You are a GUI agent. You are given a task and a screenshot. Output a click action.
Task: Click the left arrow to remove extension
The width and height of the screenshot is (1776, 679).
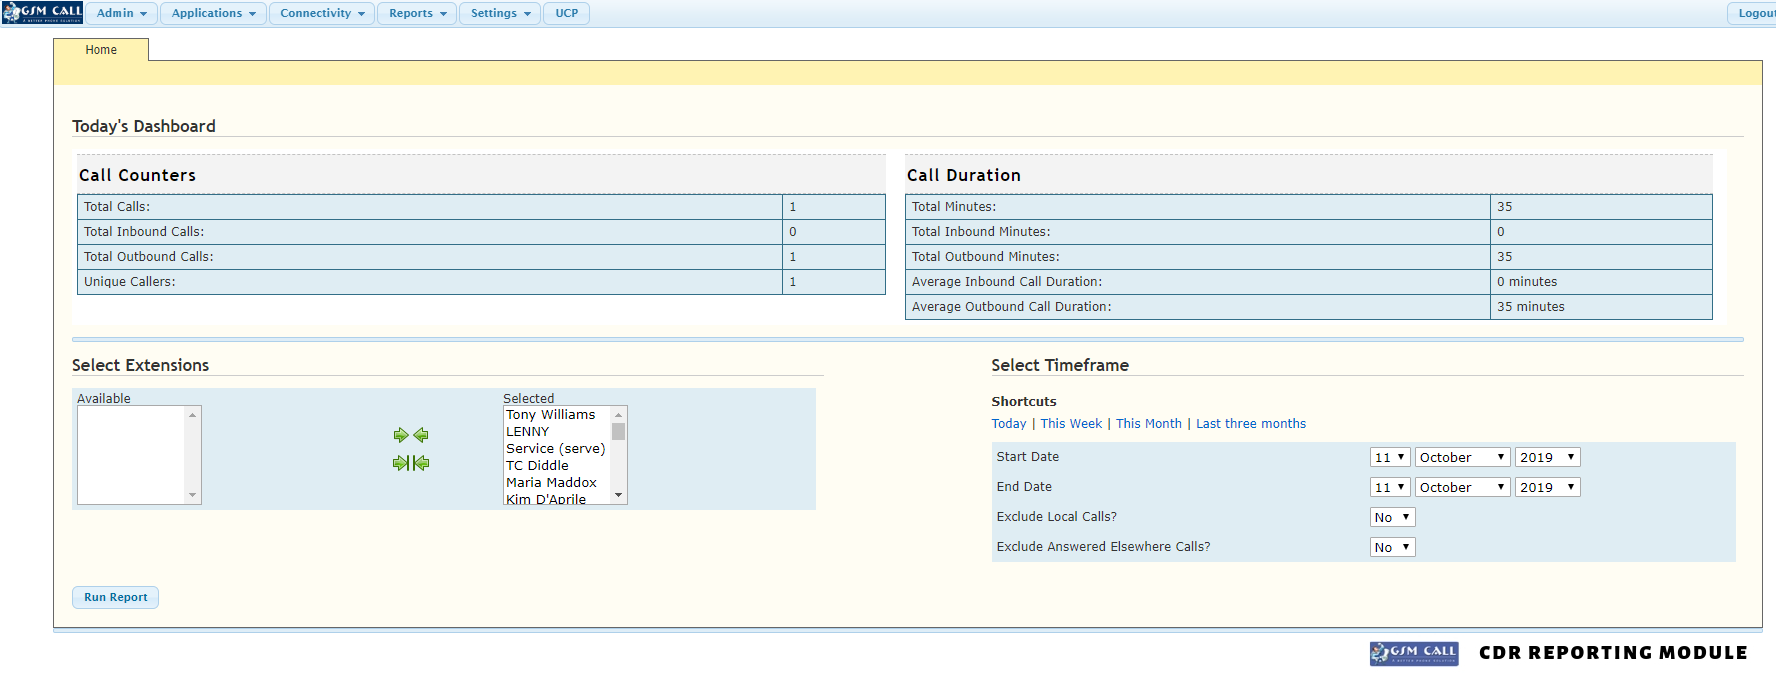pos(421,435)
